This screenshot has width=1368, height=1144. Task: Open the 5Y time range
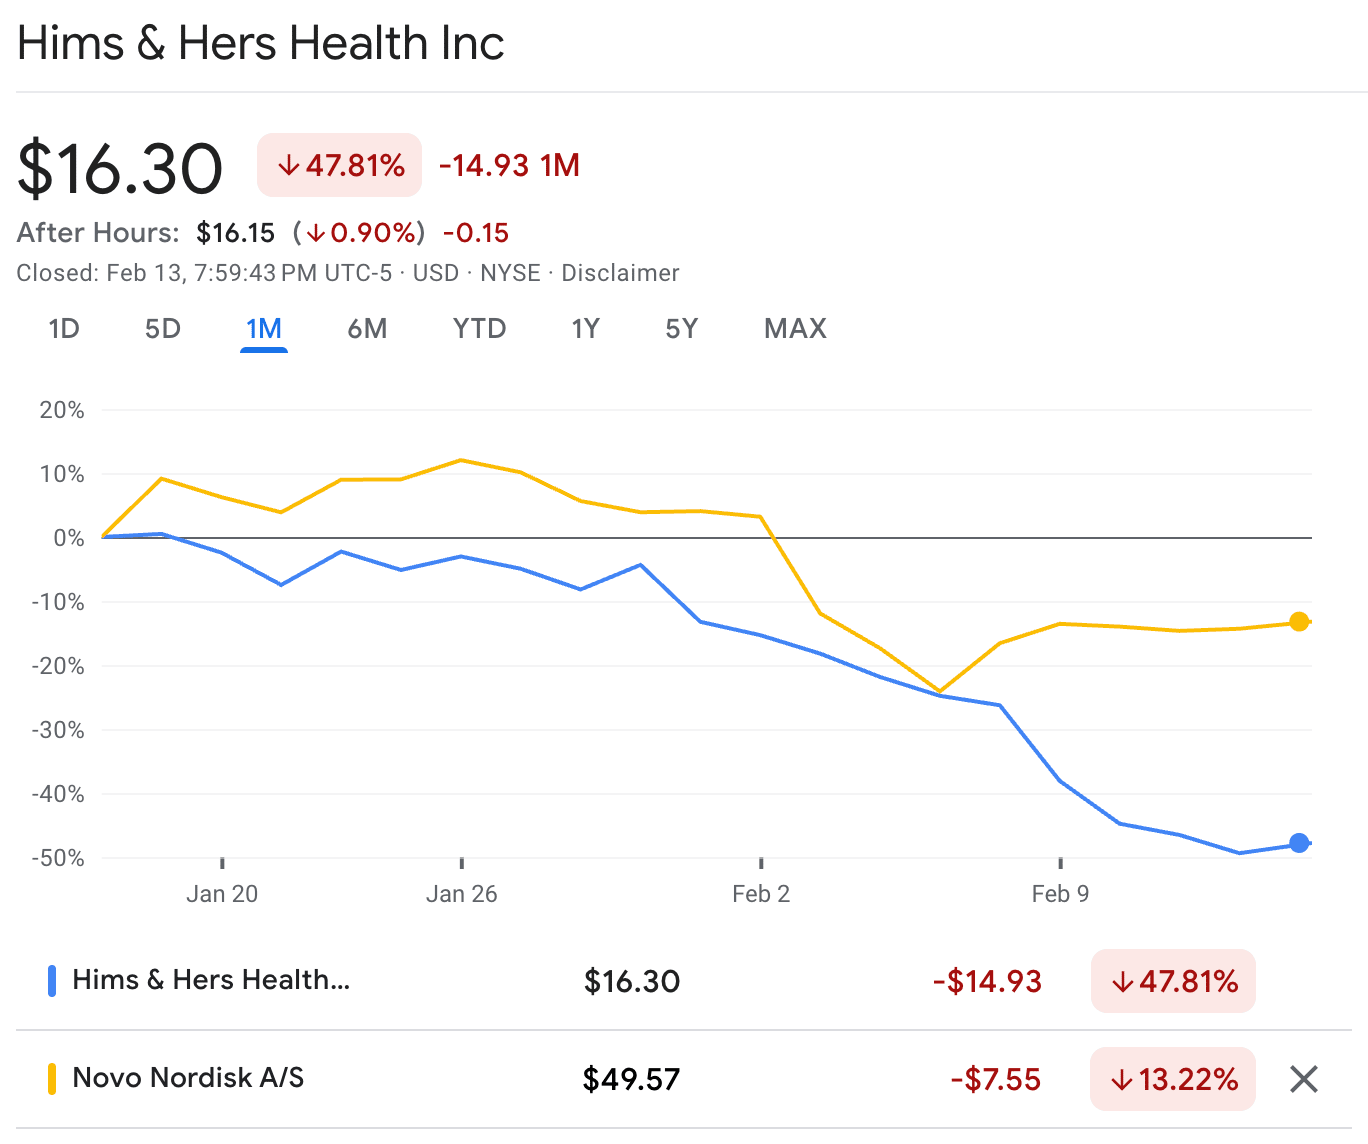681,329
